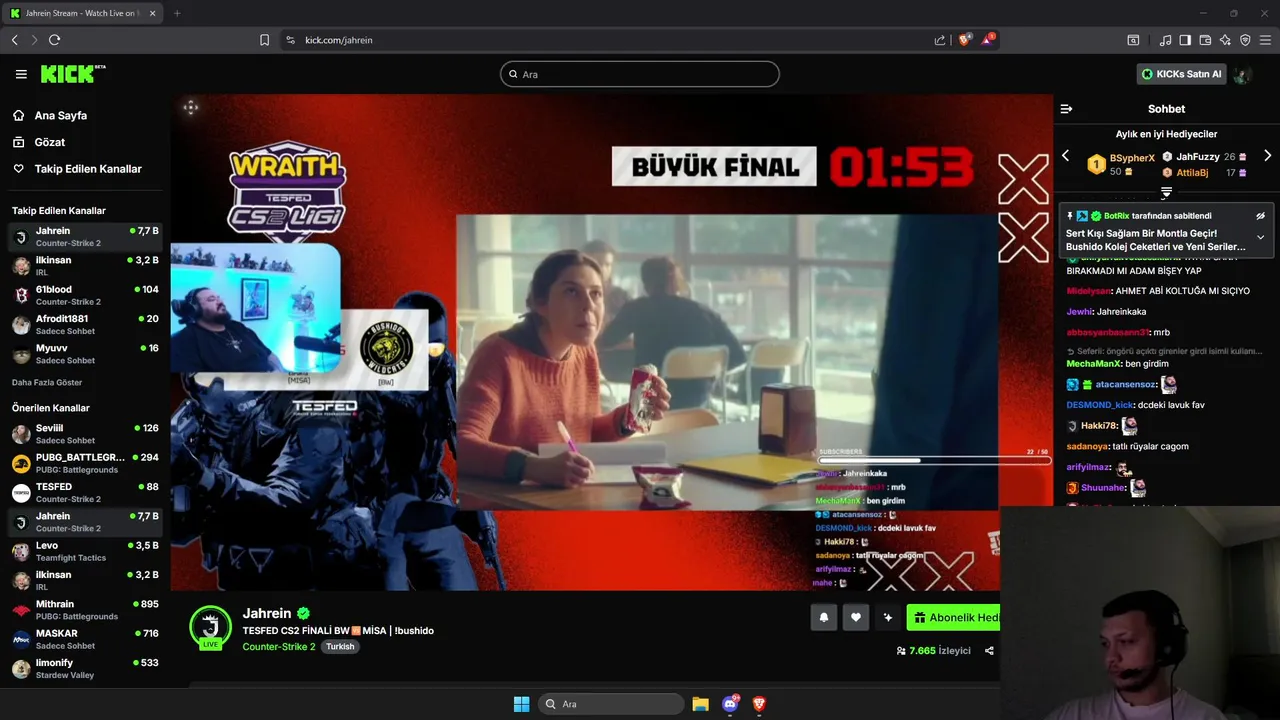Open MASKAR recommended channel

point(85,640)
